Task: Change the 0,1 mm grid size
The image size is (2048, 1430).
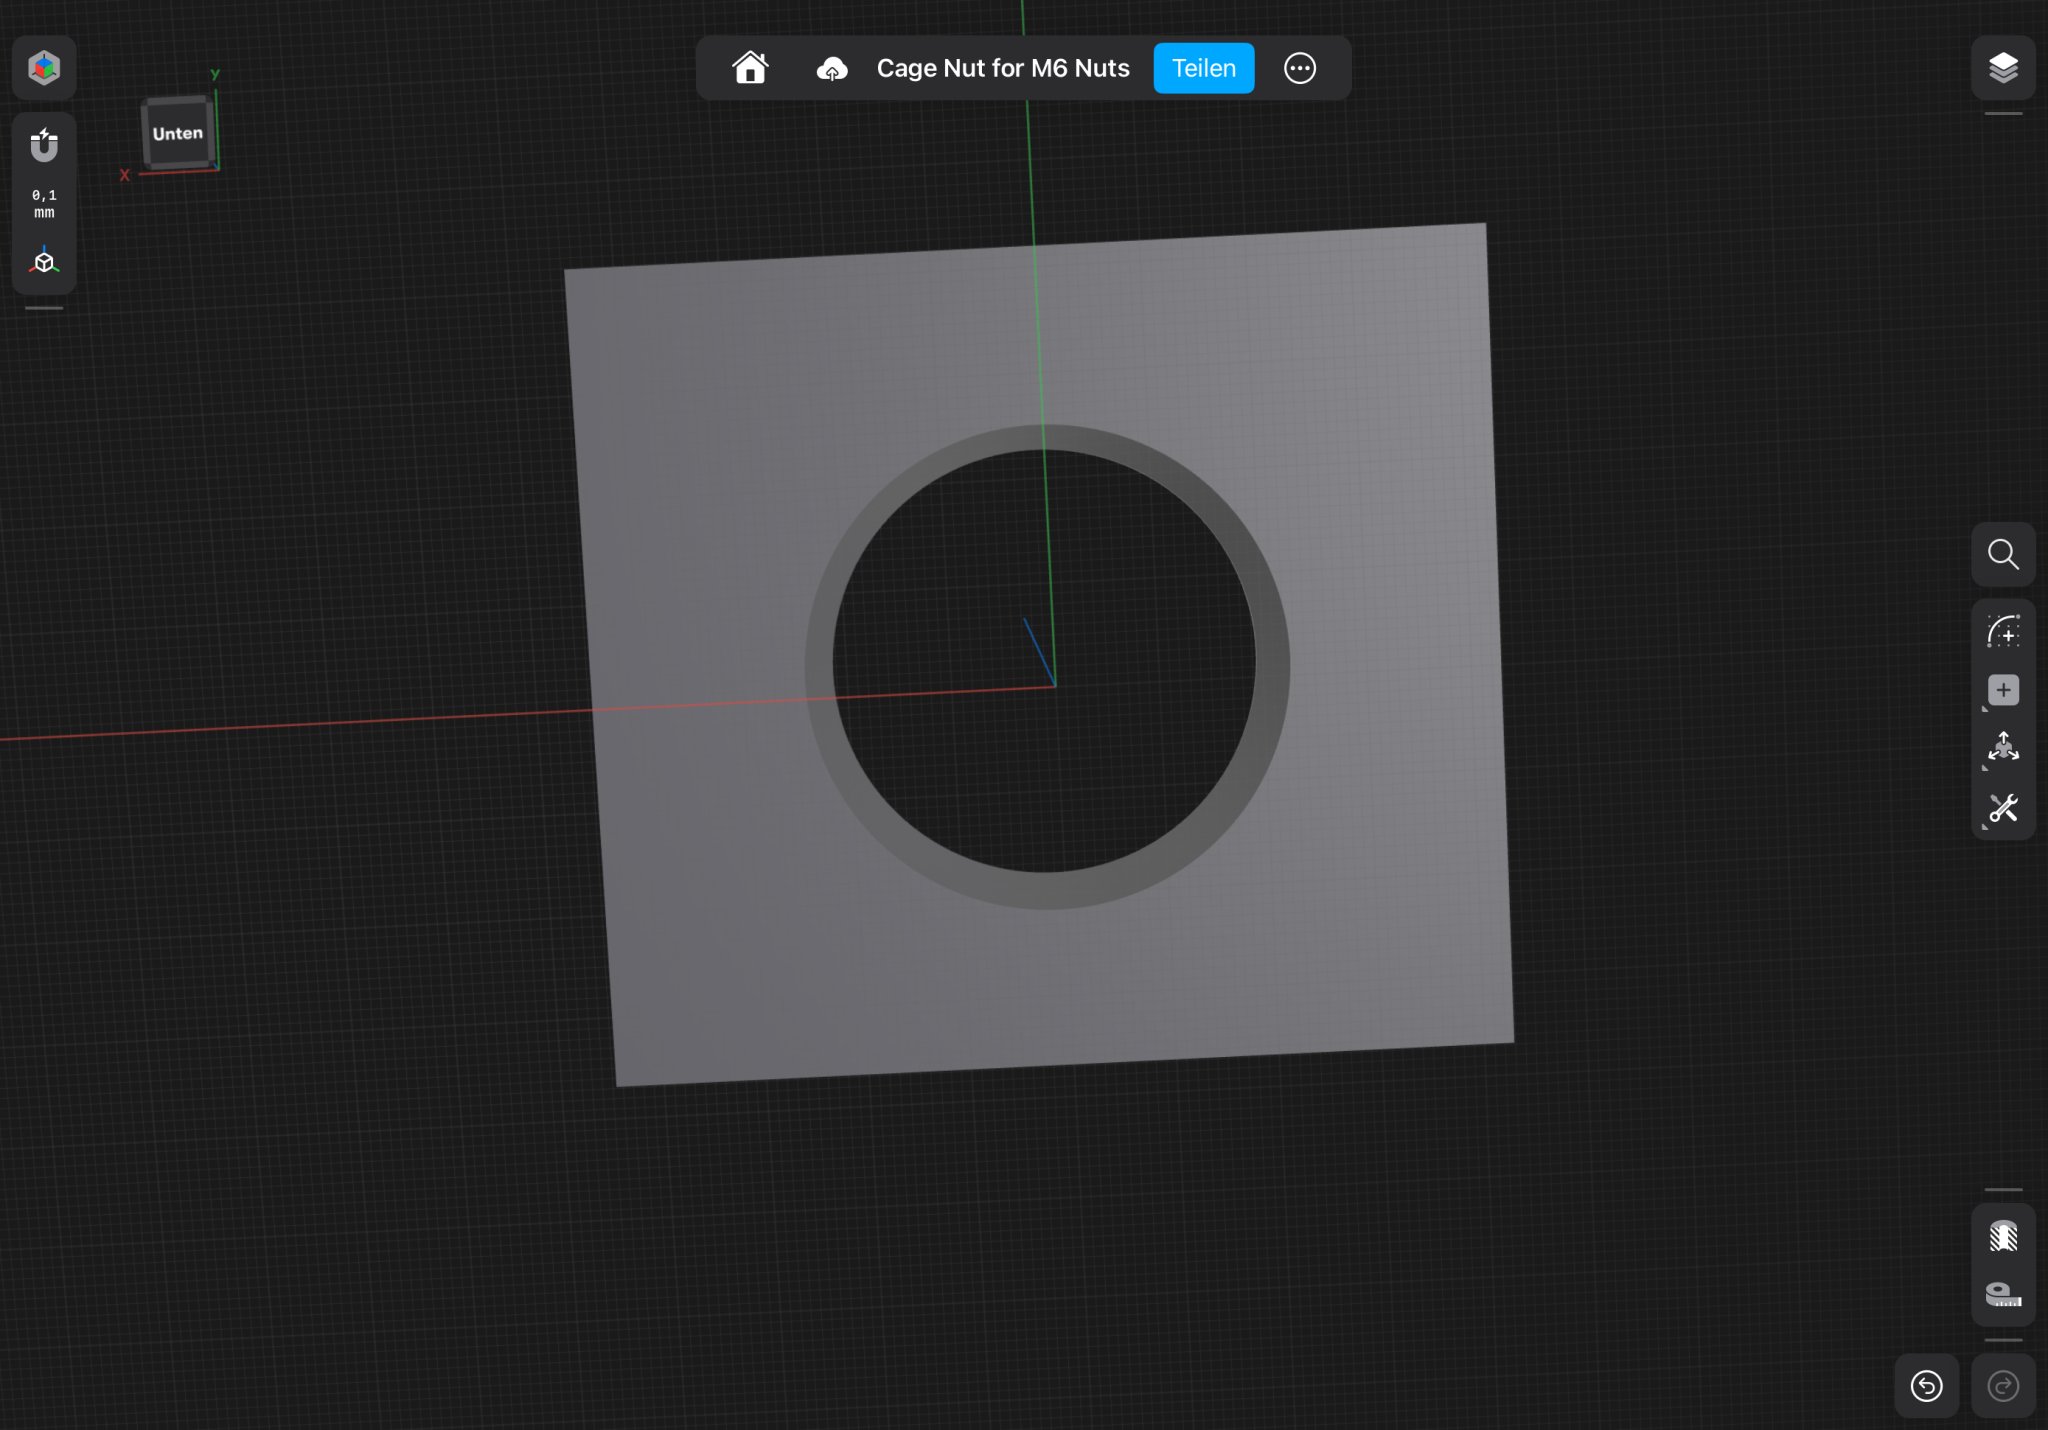Action: [44, 203]
